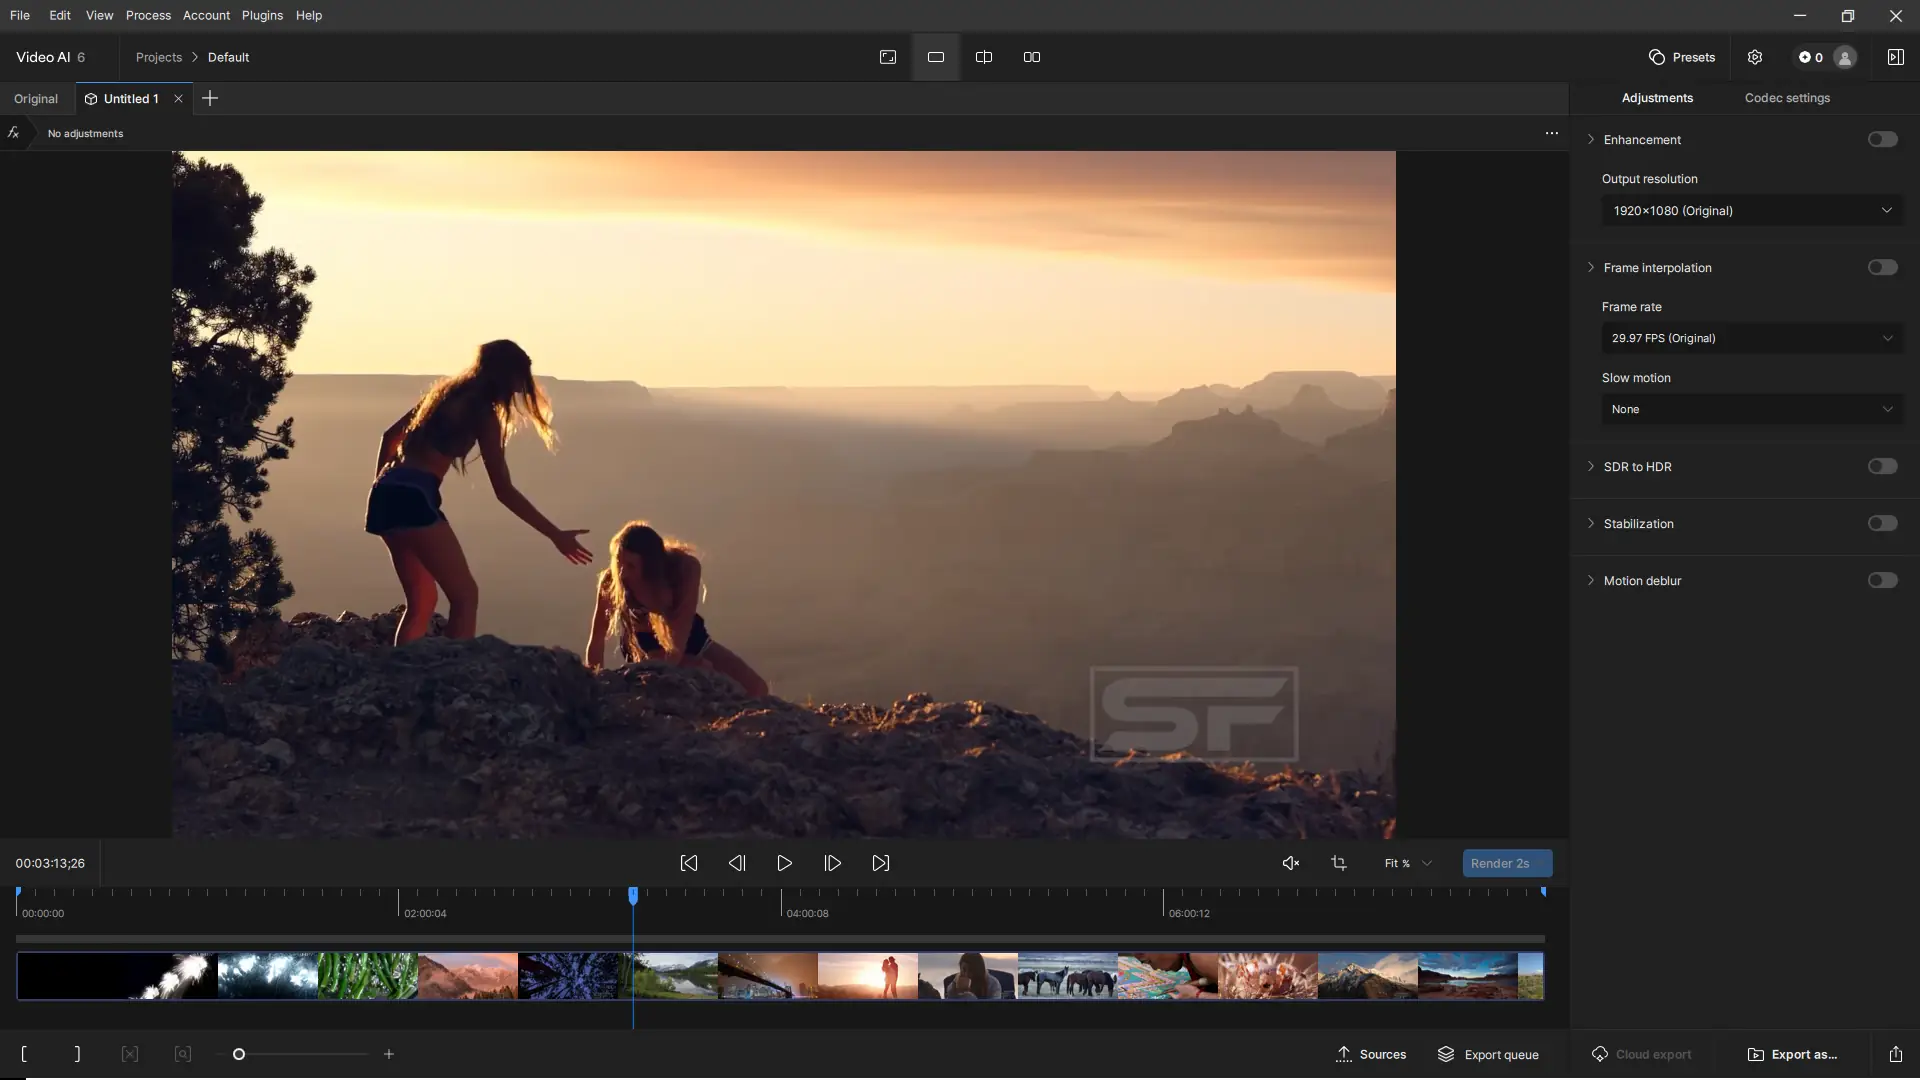Select the side-by-side comparison view icon
Screen dimensions: 1920x1080
click(1032, 57)
